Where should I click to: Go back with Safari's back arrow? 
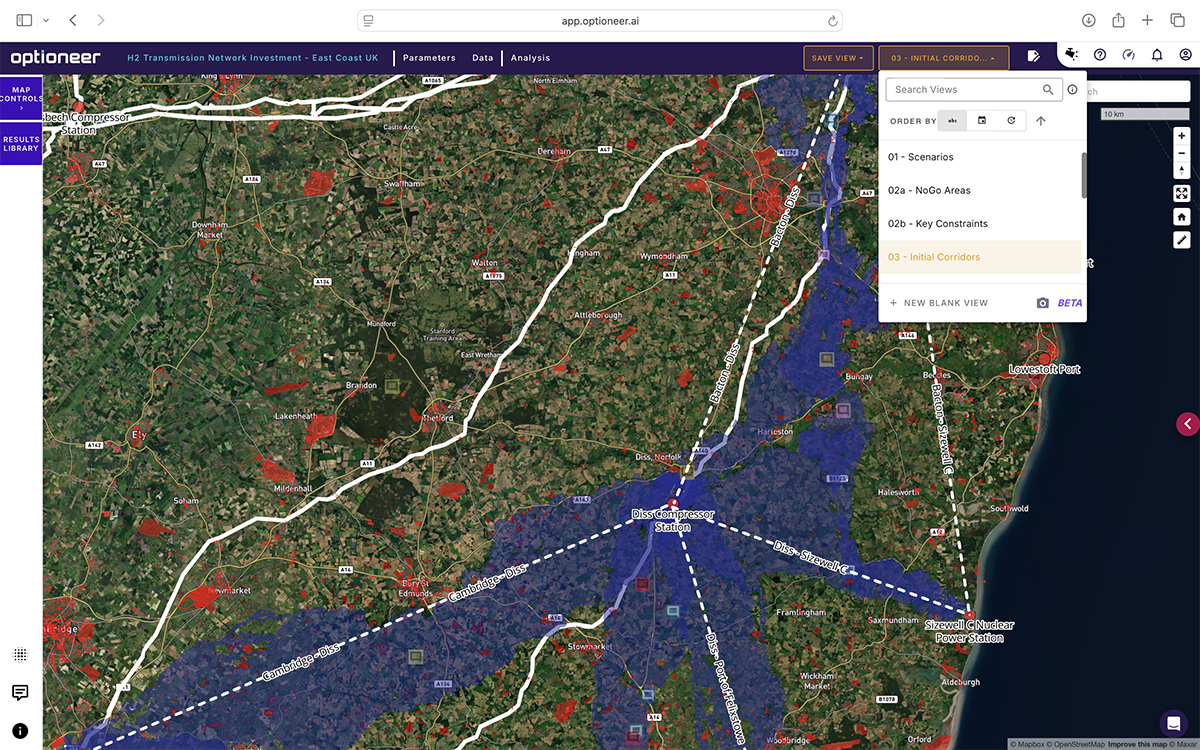(x=73, y=20)
